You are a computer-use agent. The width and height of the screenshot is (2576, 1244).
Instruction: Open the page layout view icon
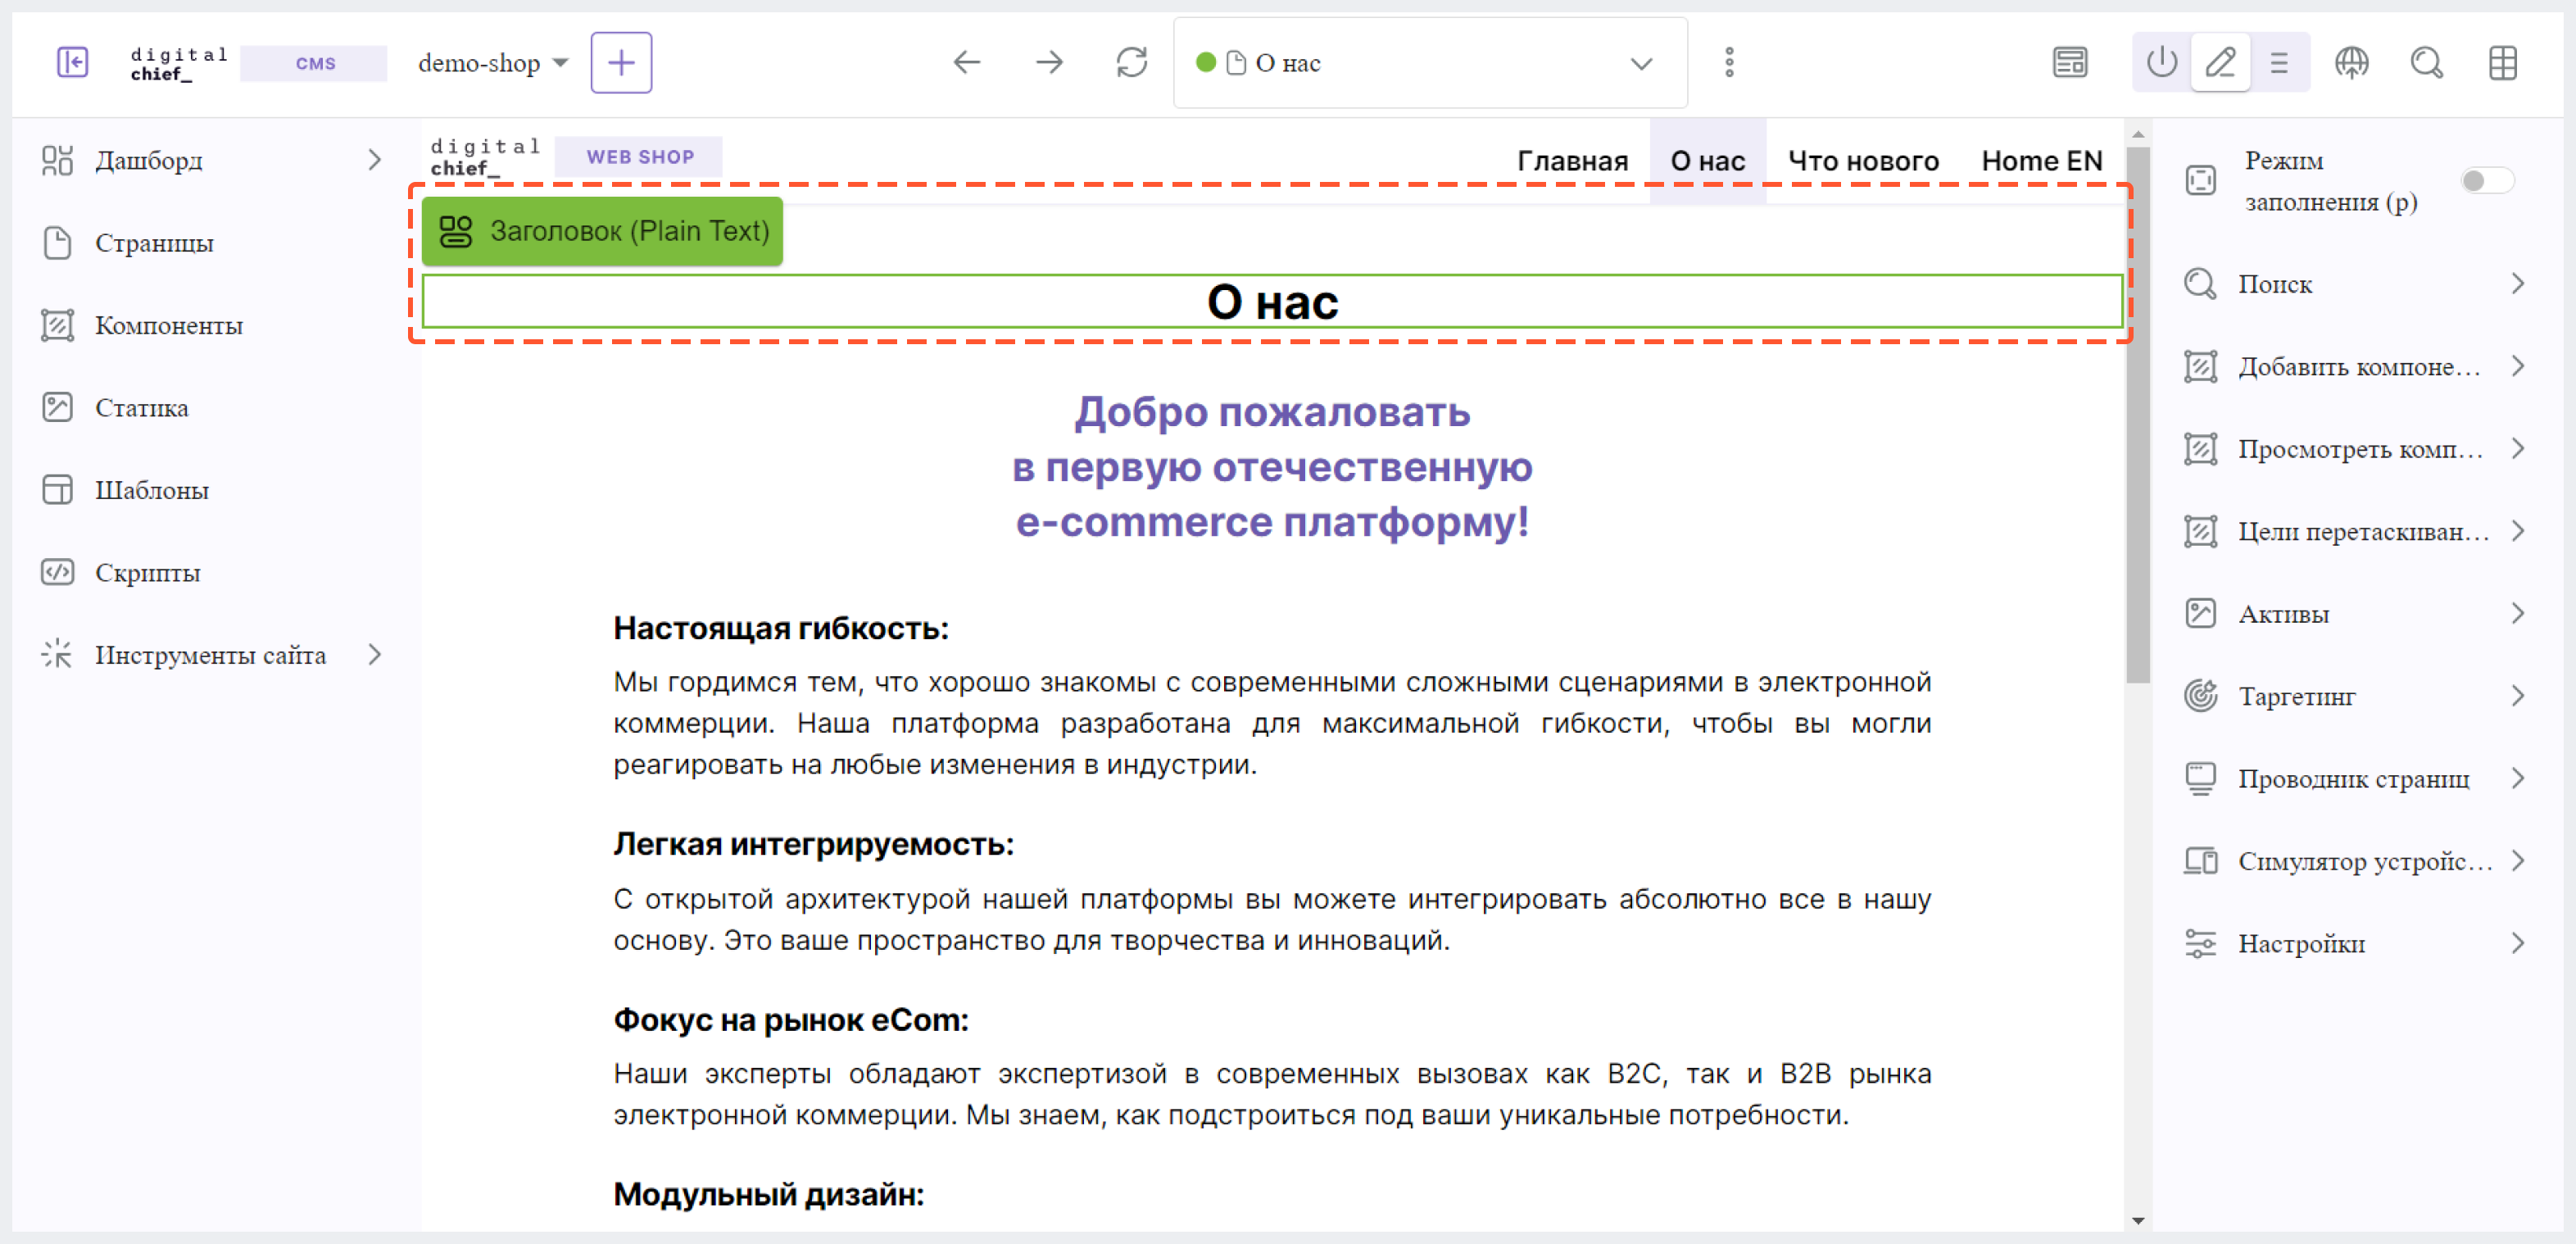click(x=2069, y=62)
